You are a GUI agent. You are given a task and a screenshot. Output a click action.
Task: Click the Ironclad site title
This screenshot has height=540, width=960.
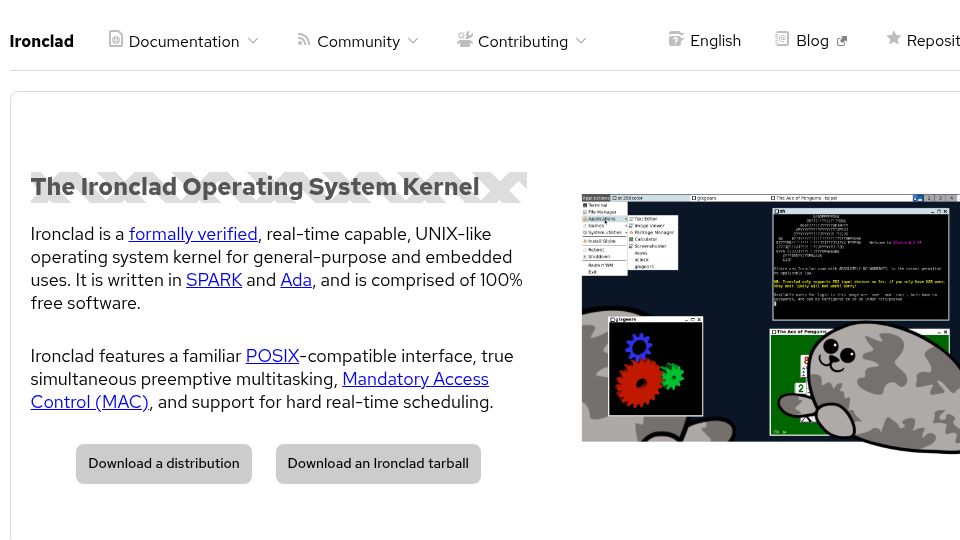(x=42, y=41)
